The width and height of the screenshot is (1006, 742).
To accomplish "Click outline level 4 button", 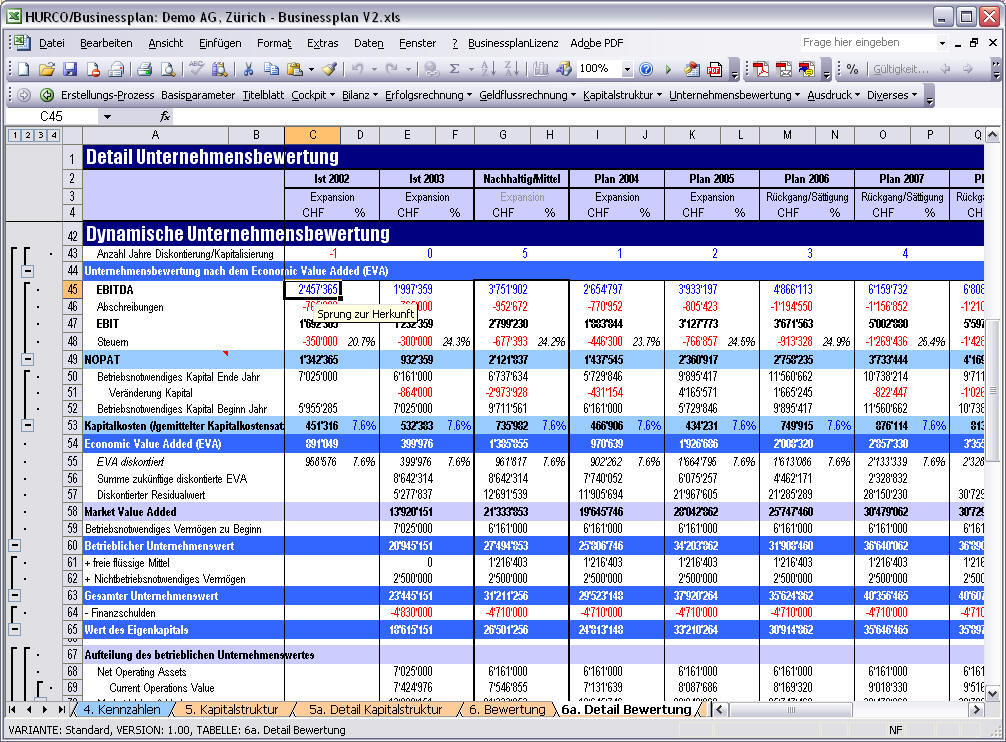I will click(53, 135).
